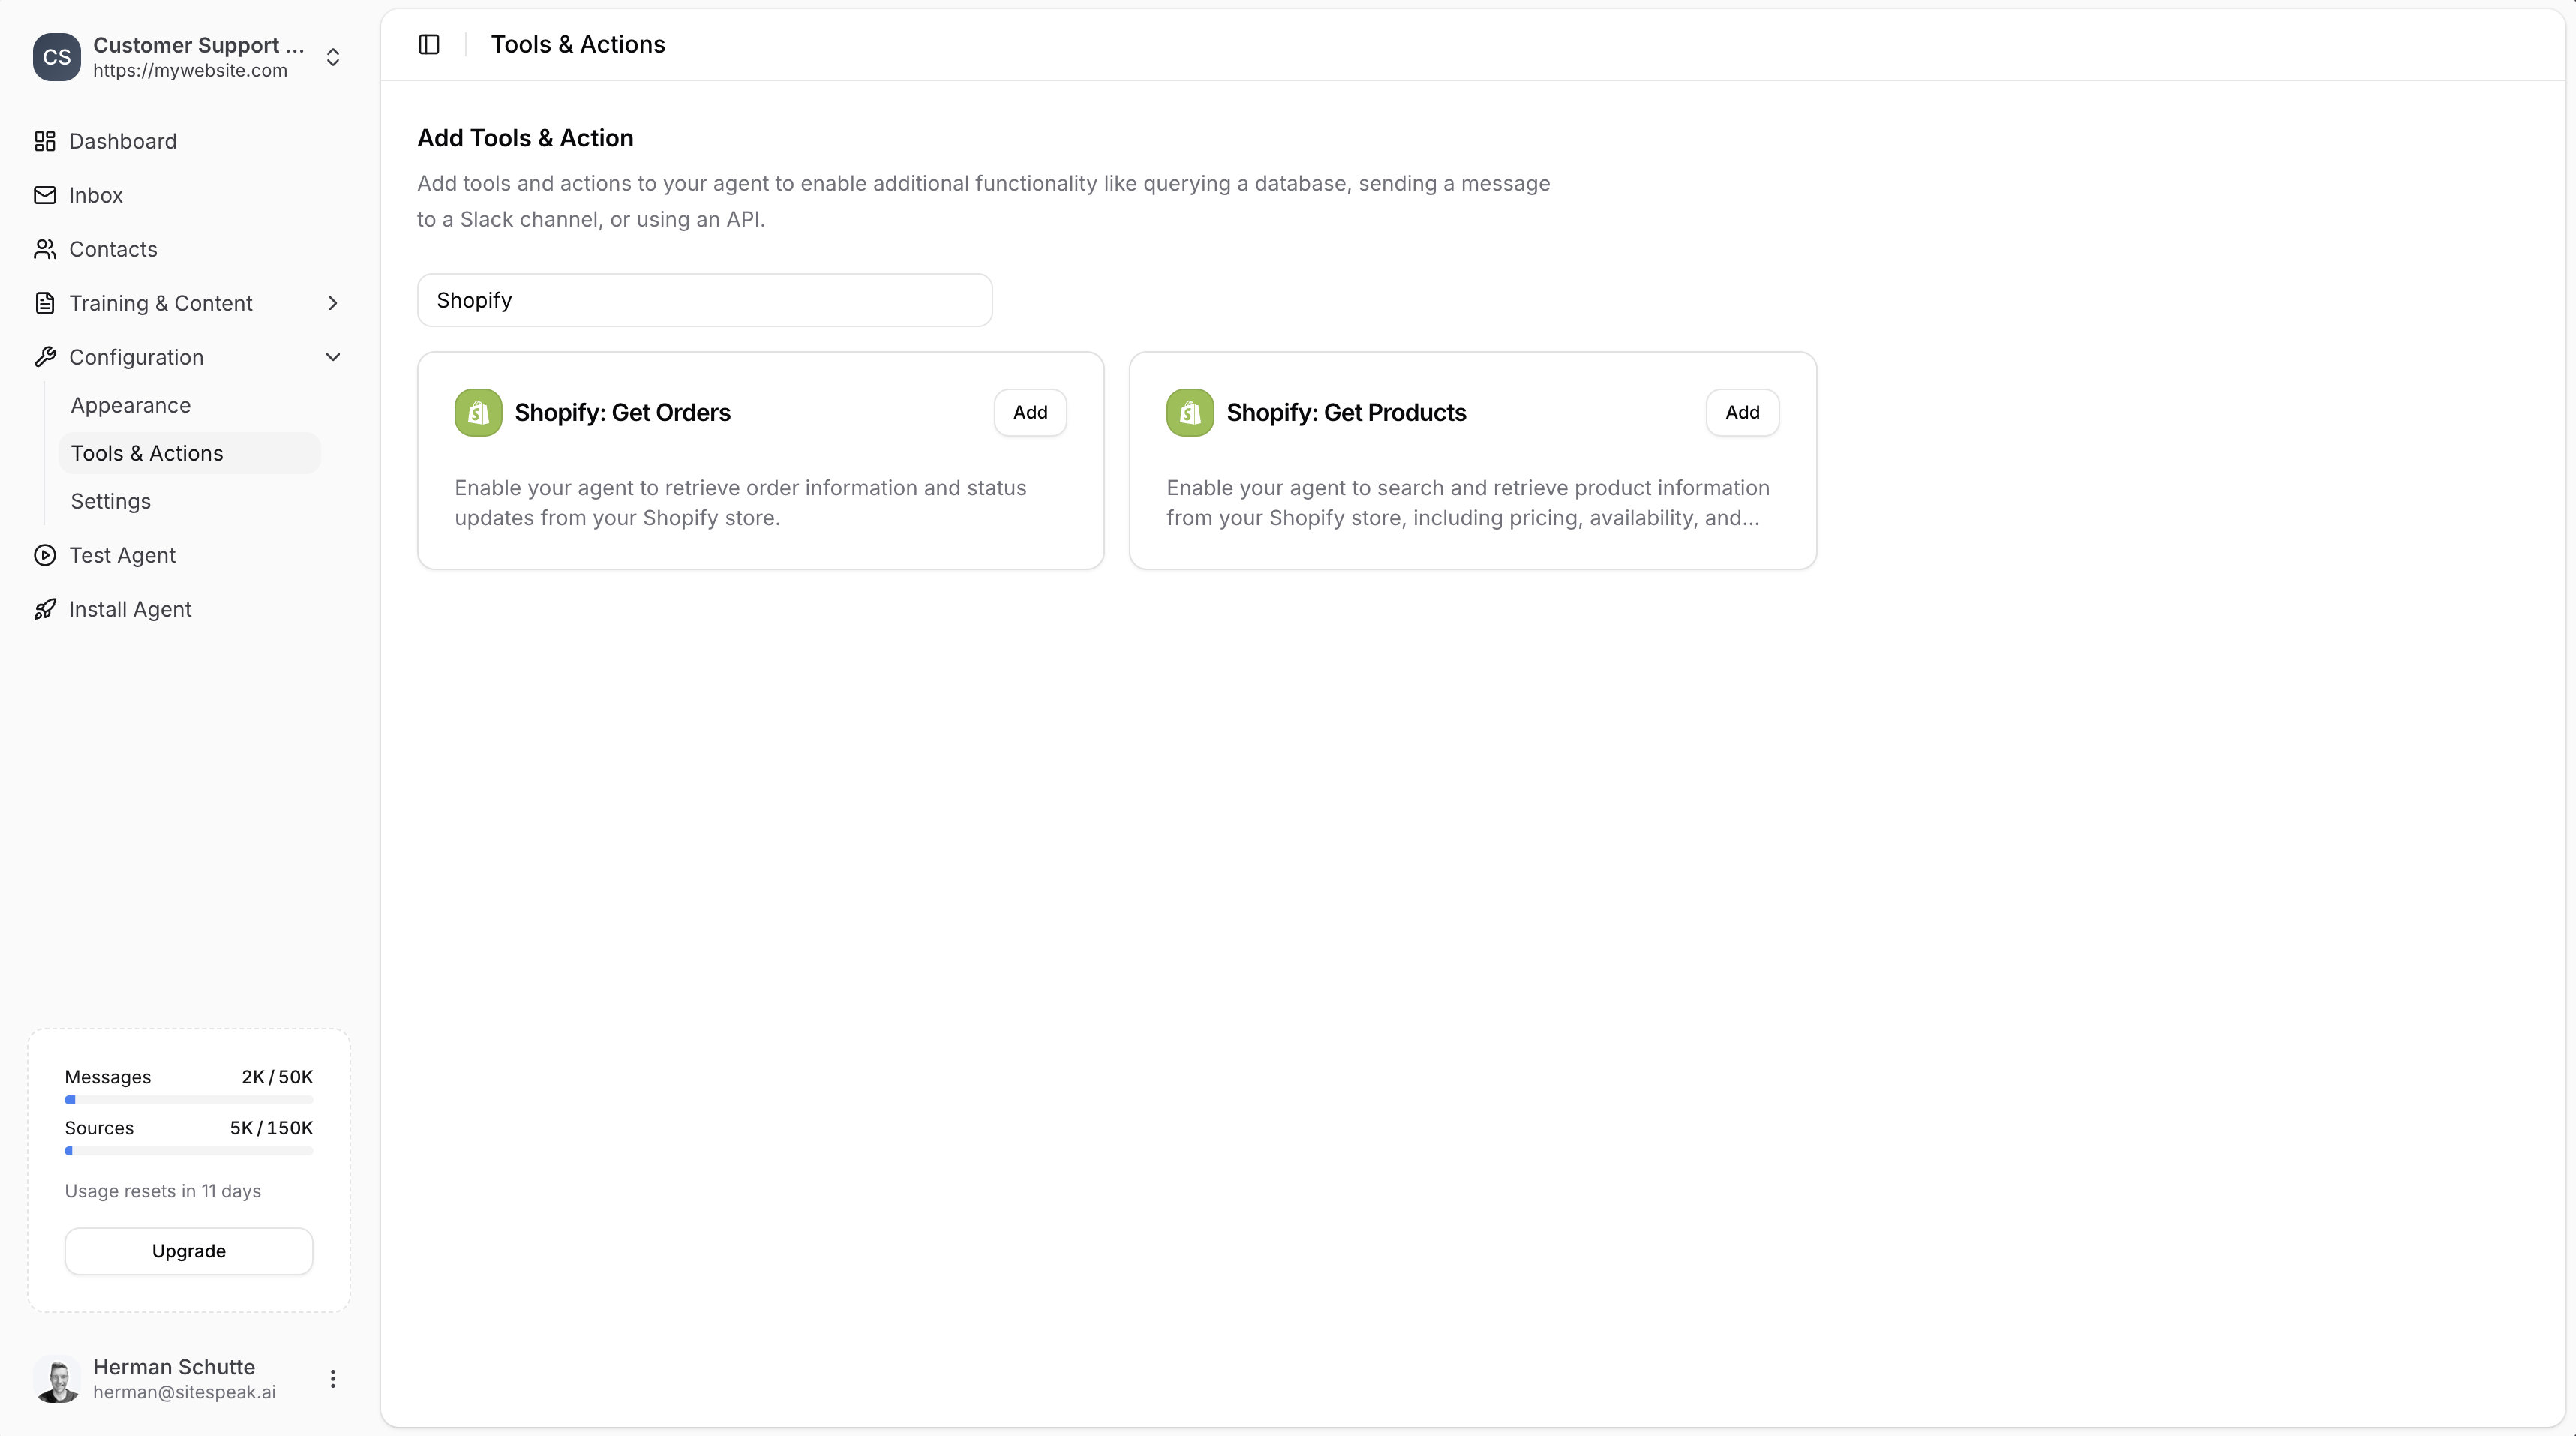The image size is (2576, 1436).
Task: Click the Messages usage progress bar
Action: [x=188, y=1099]
